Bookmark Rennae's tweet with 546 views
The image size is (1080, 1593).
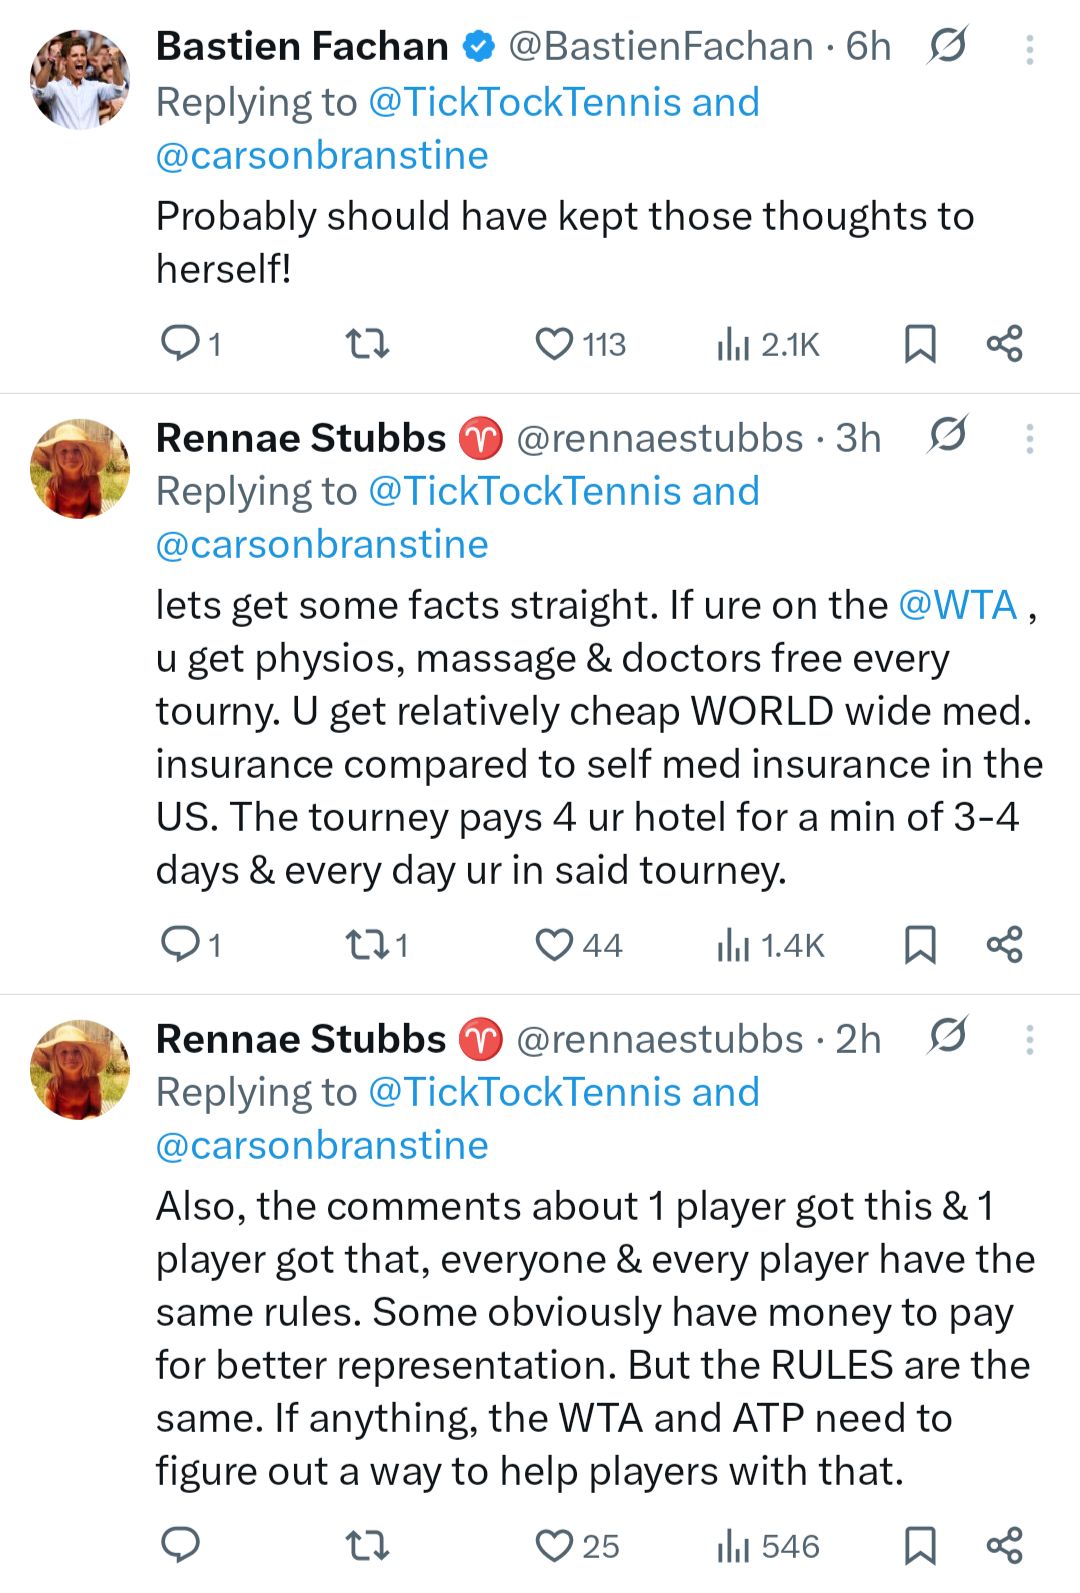[x=919, y=1545]
